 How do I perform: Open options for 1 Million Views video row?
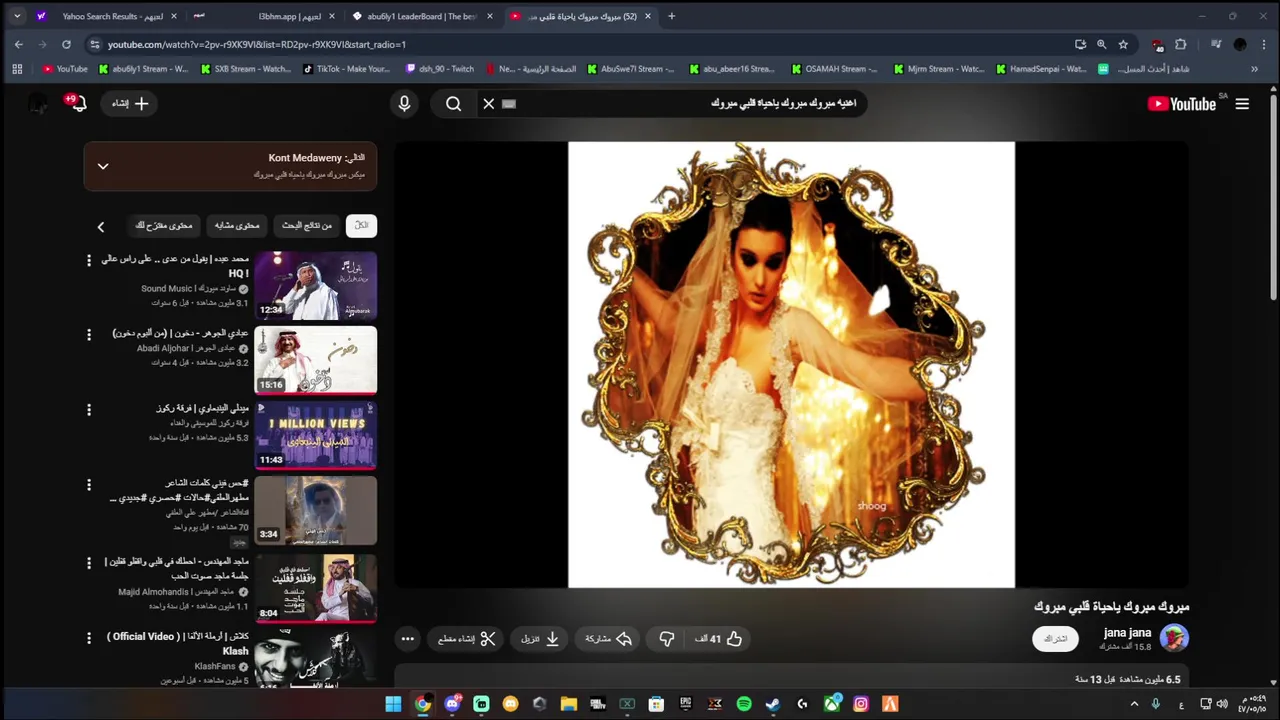pyautogui.click(x=89, y=410)
